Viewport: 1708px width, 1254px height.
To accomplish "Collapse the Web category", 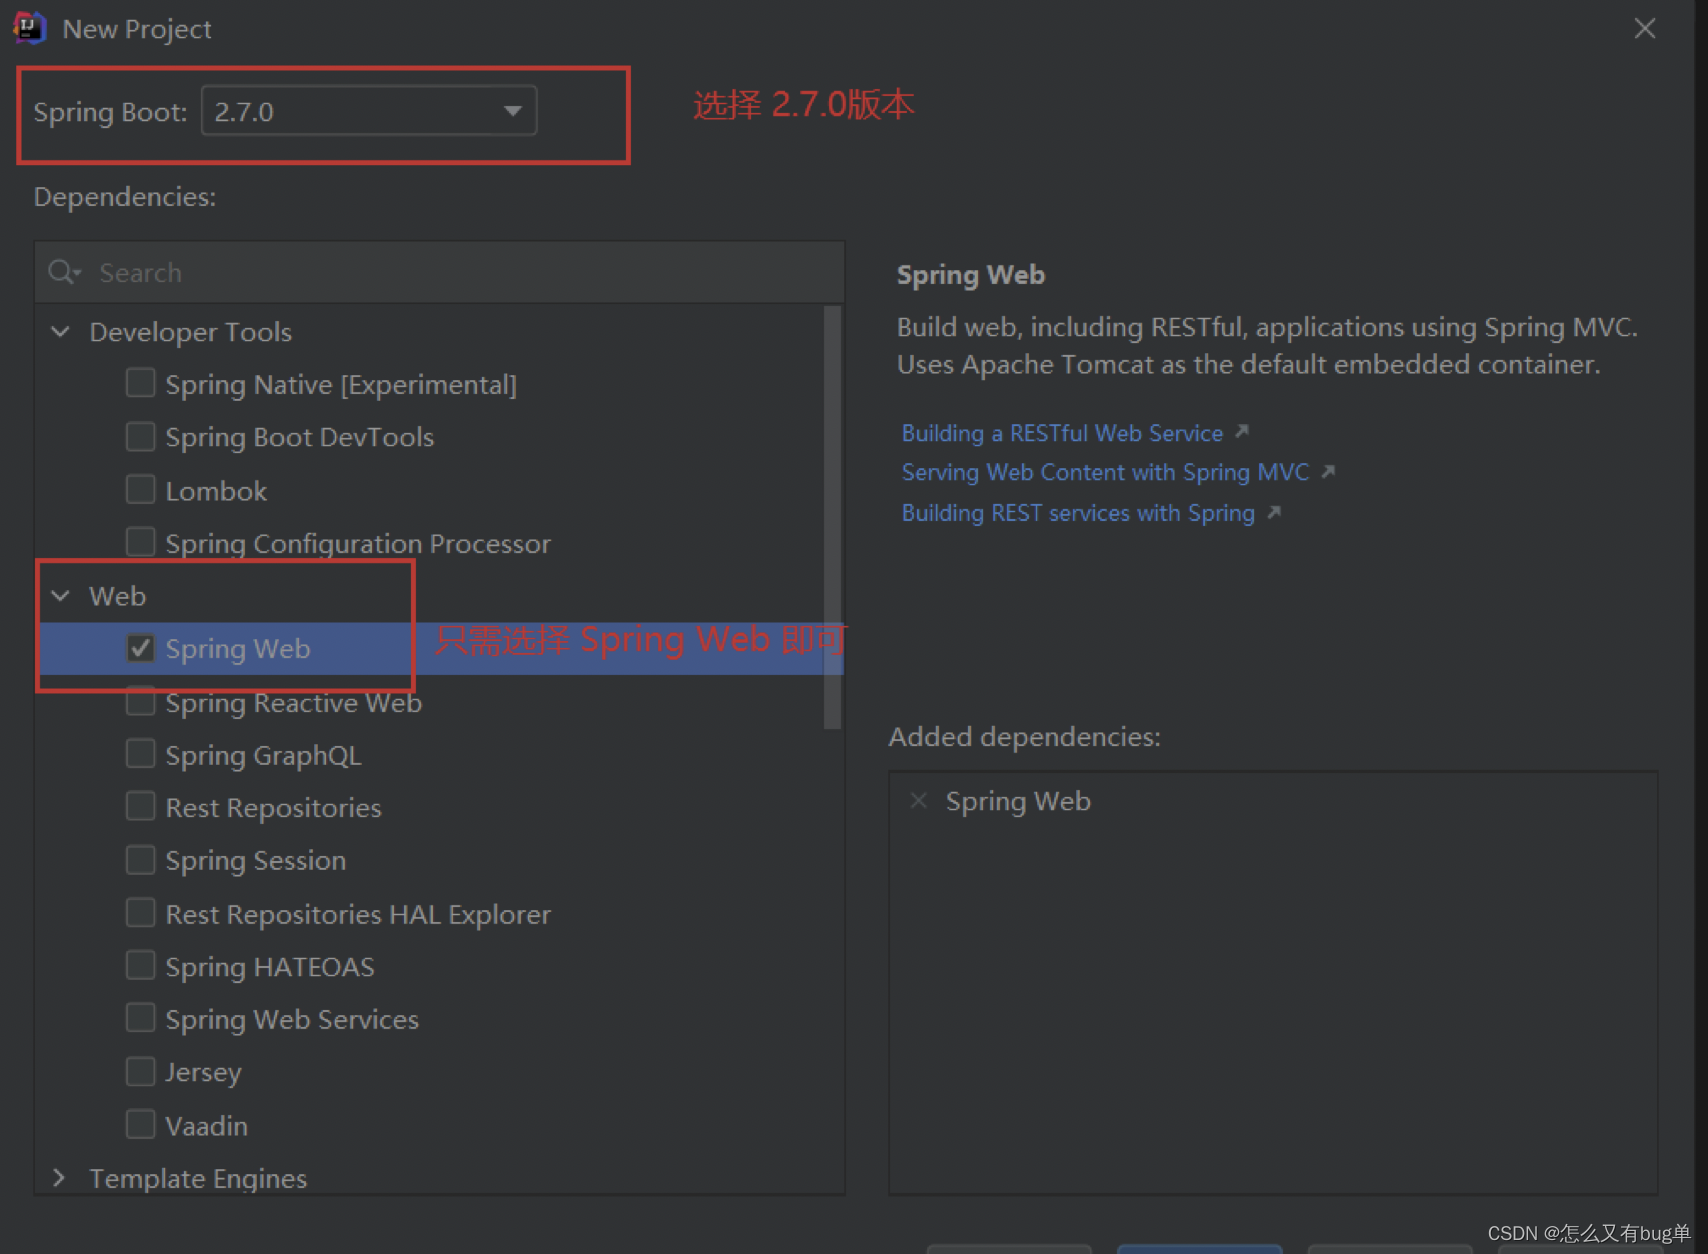I will coord(60,596).
